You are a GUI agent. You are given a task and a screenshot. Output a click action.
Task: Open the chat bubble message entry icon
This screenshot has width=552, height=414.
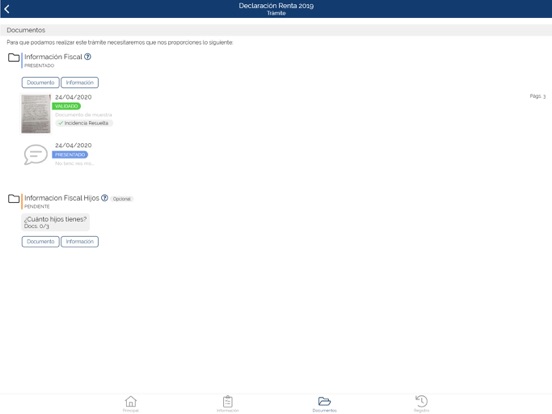click(36, 154)
